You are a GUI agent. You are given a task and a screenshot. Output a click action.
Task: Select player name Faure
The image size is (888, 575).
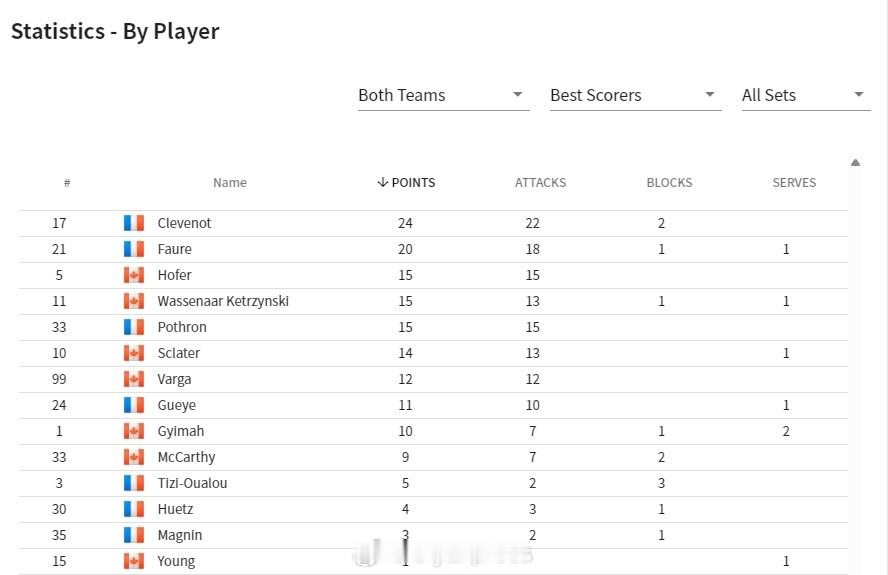174,249
